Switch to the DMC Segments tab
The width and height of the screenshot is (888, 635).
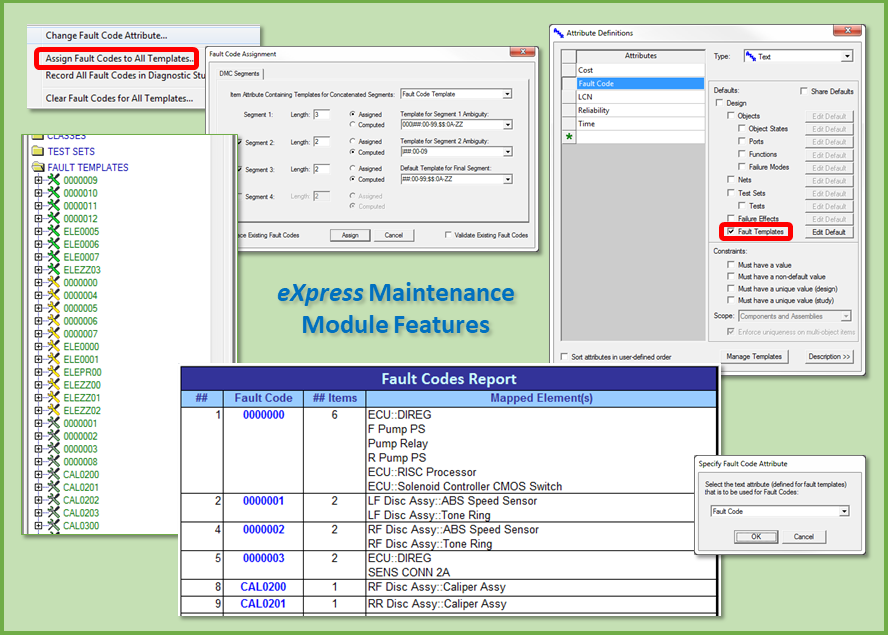pos(239,74)
